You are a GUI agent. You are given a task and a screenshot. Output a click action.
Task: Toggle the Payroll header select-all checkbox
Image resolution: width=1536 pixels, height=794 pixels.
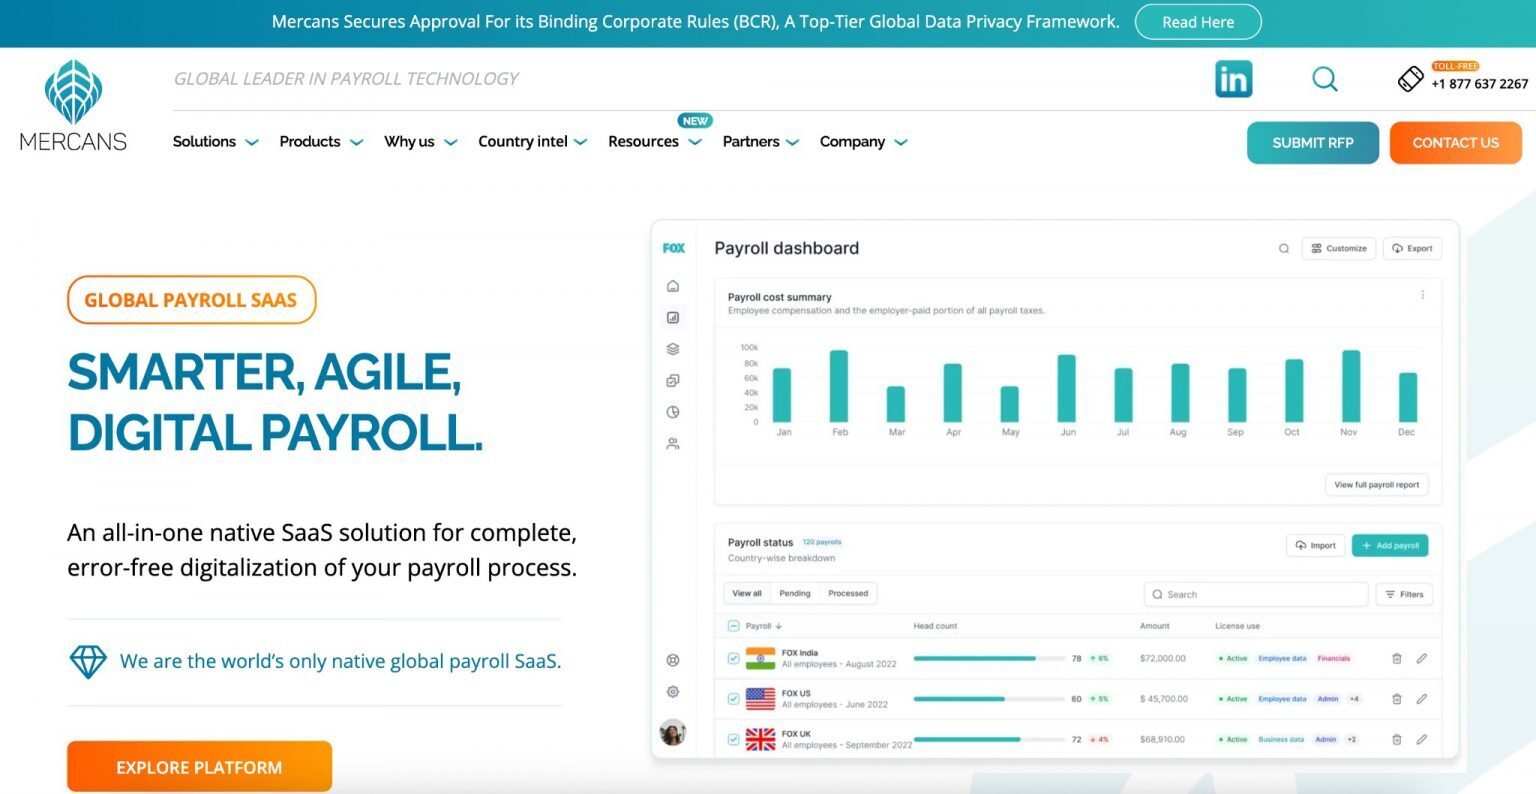coord(733,626)
